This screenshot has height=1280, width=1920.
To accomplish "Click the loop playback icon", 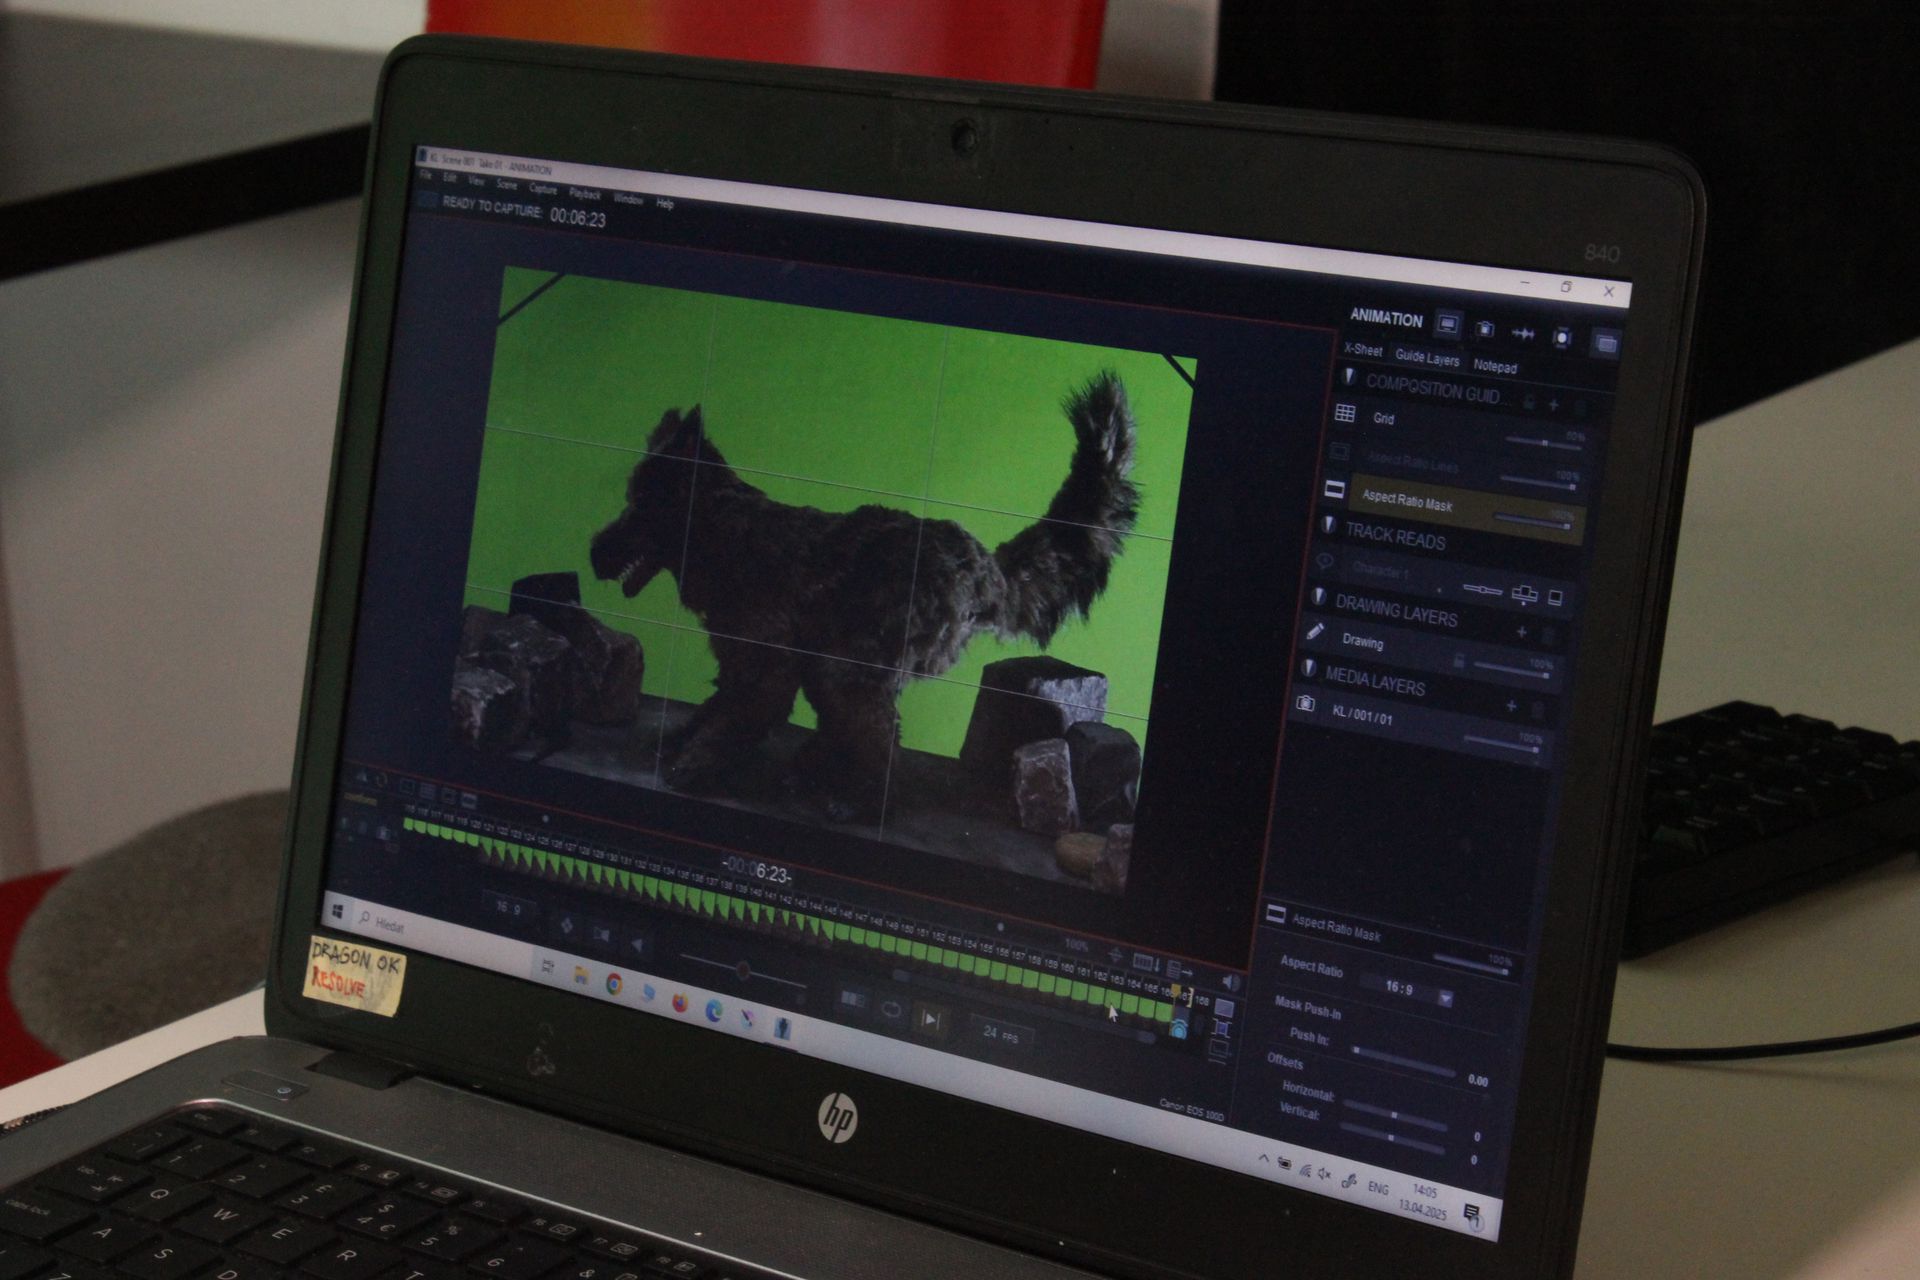I will pos(891,1010).
